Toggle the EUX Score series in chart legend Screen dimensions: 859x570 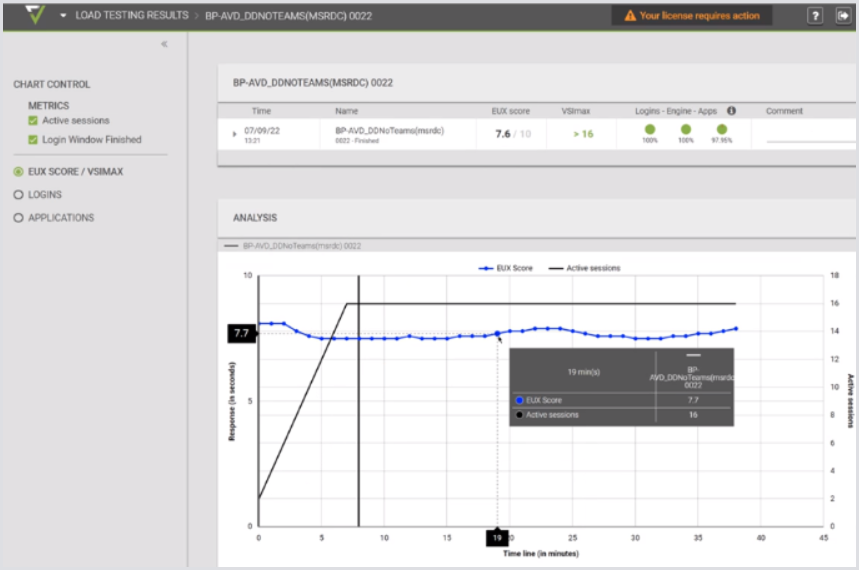(510, 268)
